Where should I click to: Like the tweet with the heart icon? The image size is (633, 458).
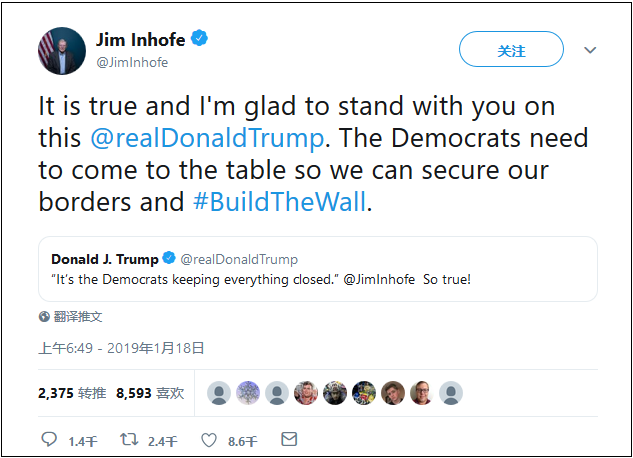click(x=209, y=439)
